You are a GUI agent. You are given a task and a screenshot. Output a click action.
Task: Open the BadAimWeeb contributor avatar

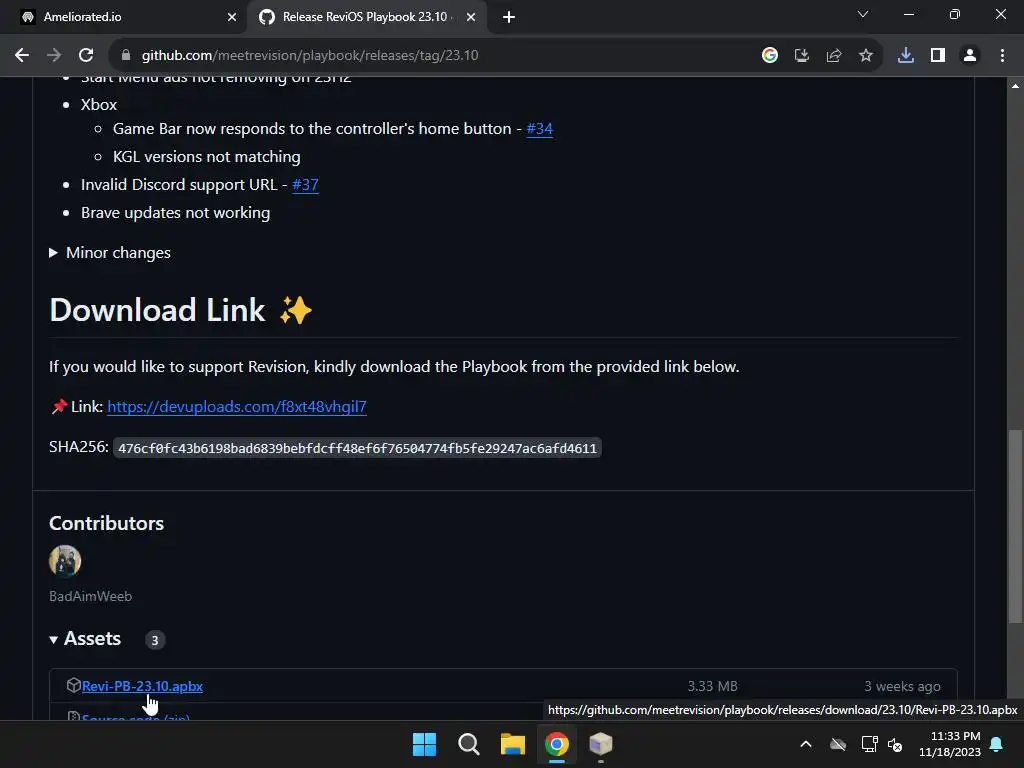[x=65, y=561]
